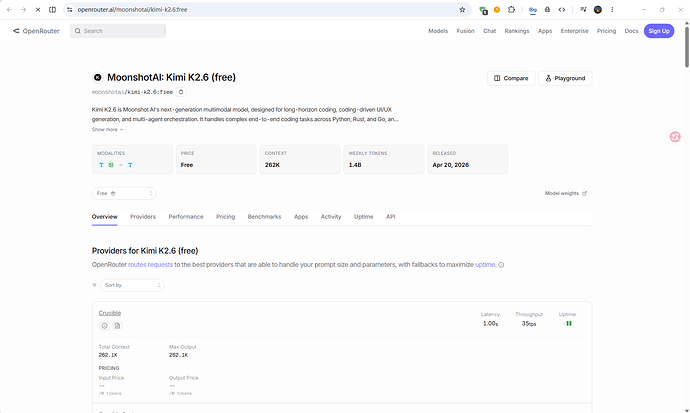Open the info icon beside uptime link
The height and width of the screenshot is (413, 690).
pos(501,265)
